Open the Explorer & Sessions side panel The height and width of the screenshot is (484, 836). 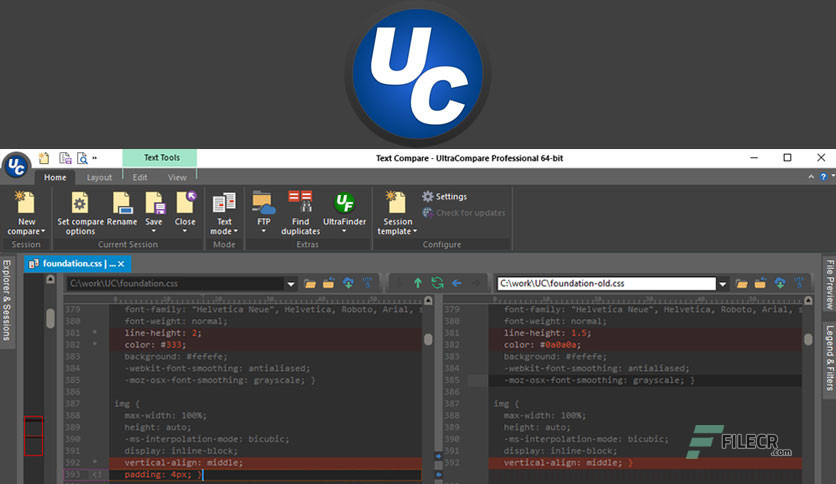[x=6, y=300]
